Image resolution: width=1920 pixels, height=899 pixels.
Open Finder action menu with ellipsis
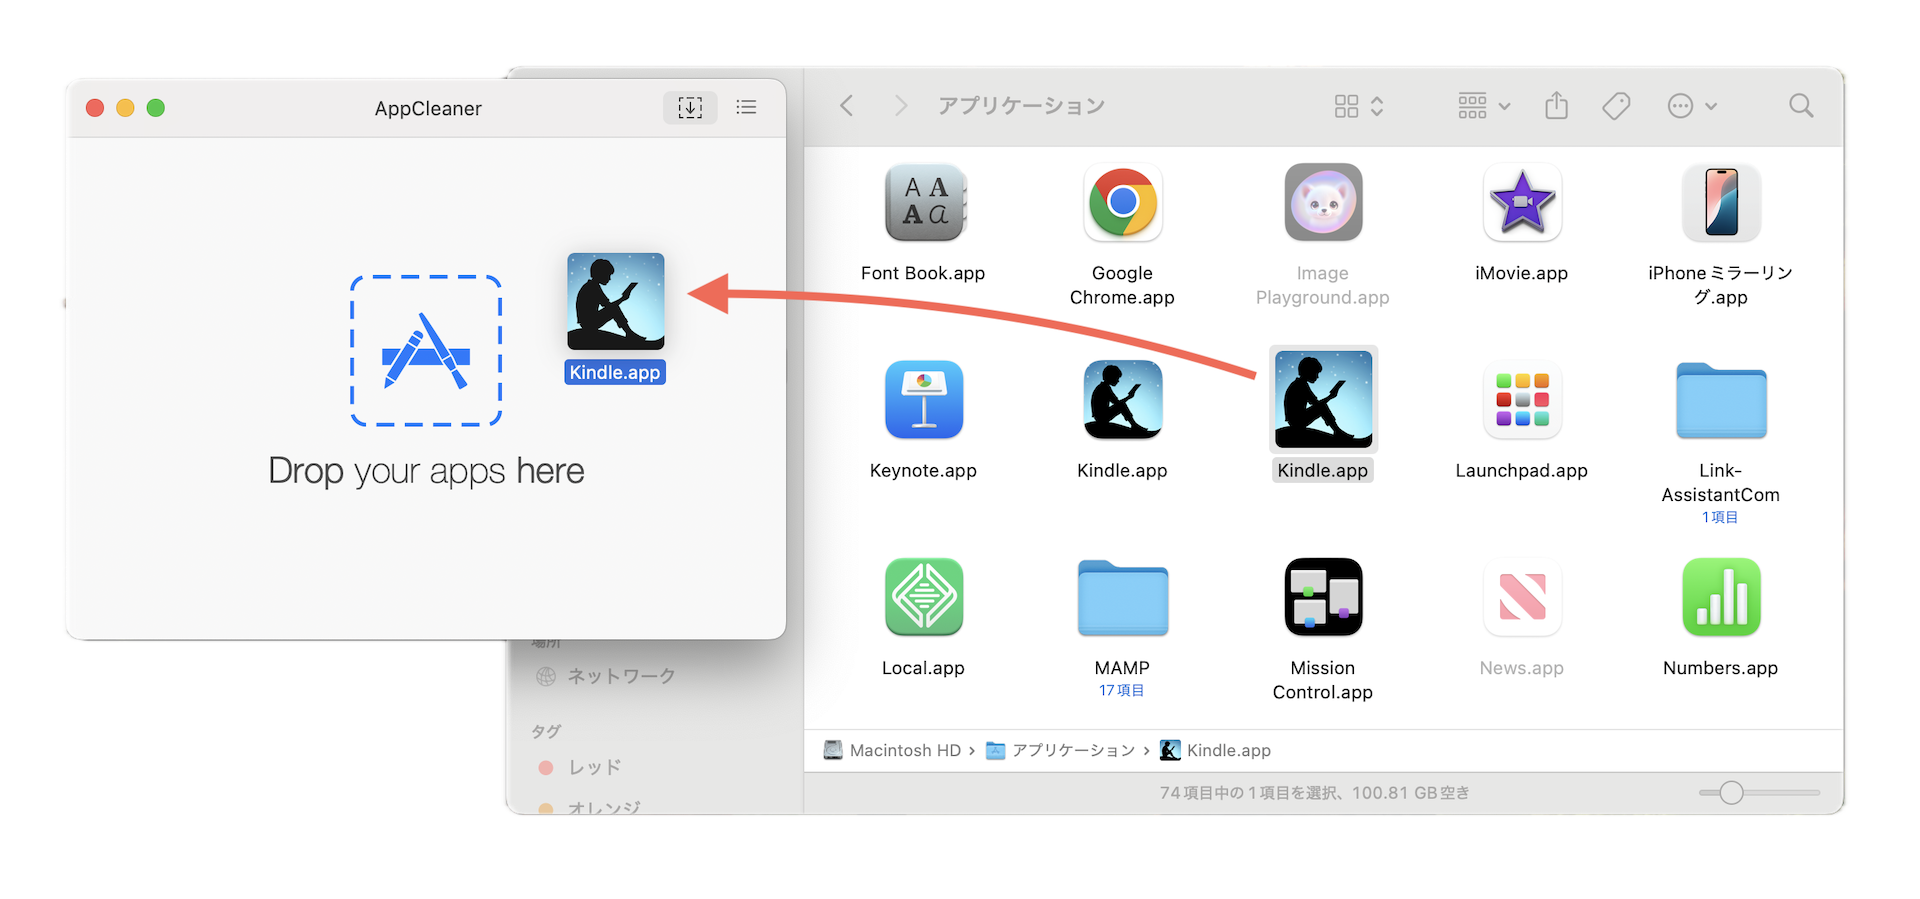click(1692, 106)
